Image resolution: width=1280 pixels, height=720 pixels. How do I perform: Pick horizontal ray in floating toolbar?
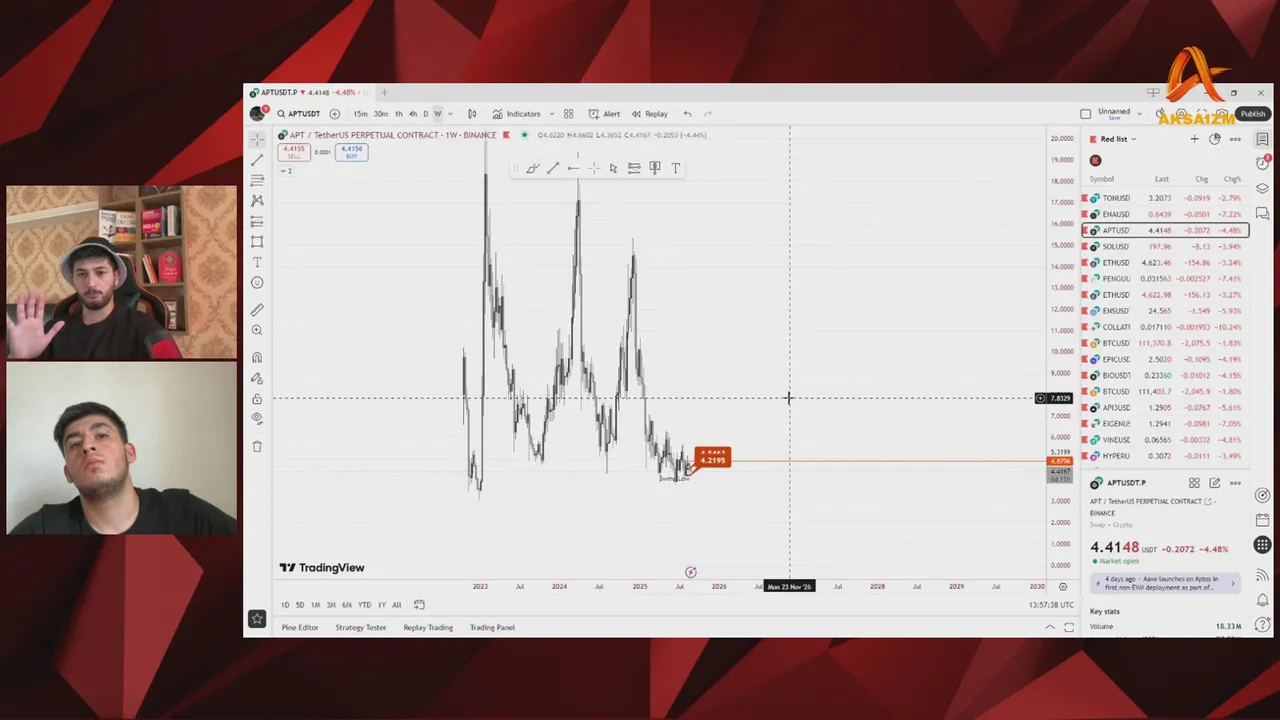[573, 168]
